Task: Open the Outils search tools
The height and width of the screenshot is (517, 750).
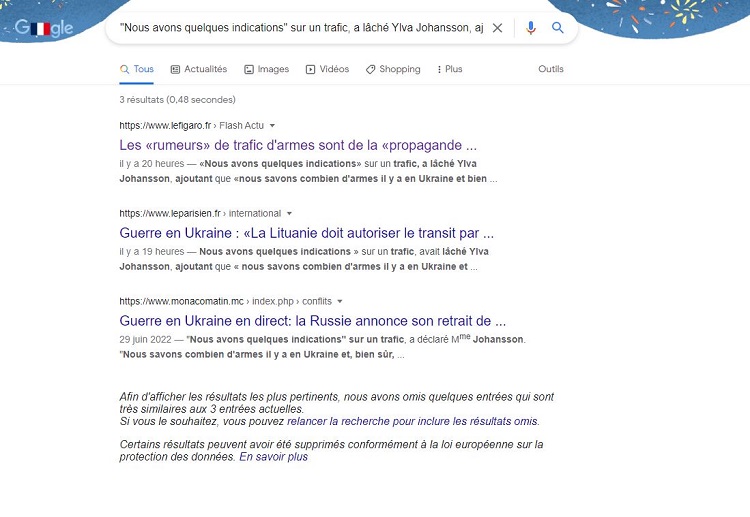Action: point(551,69)
